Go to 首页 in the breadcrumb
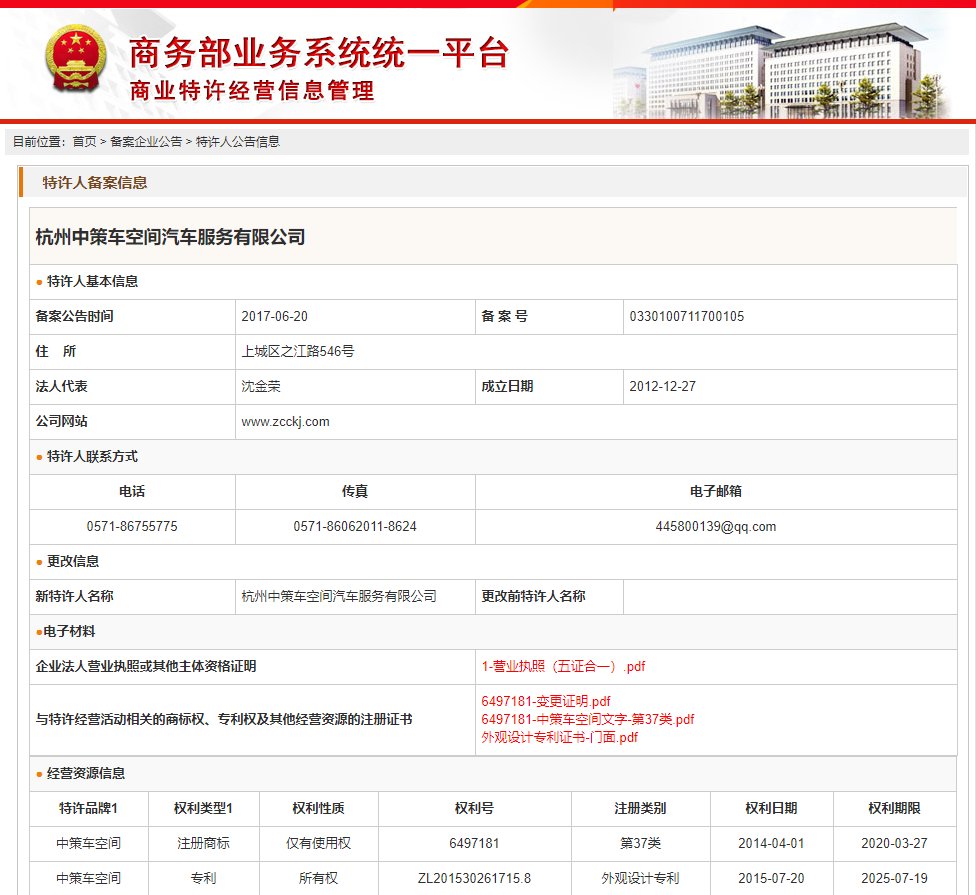 pos(85,142)
